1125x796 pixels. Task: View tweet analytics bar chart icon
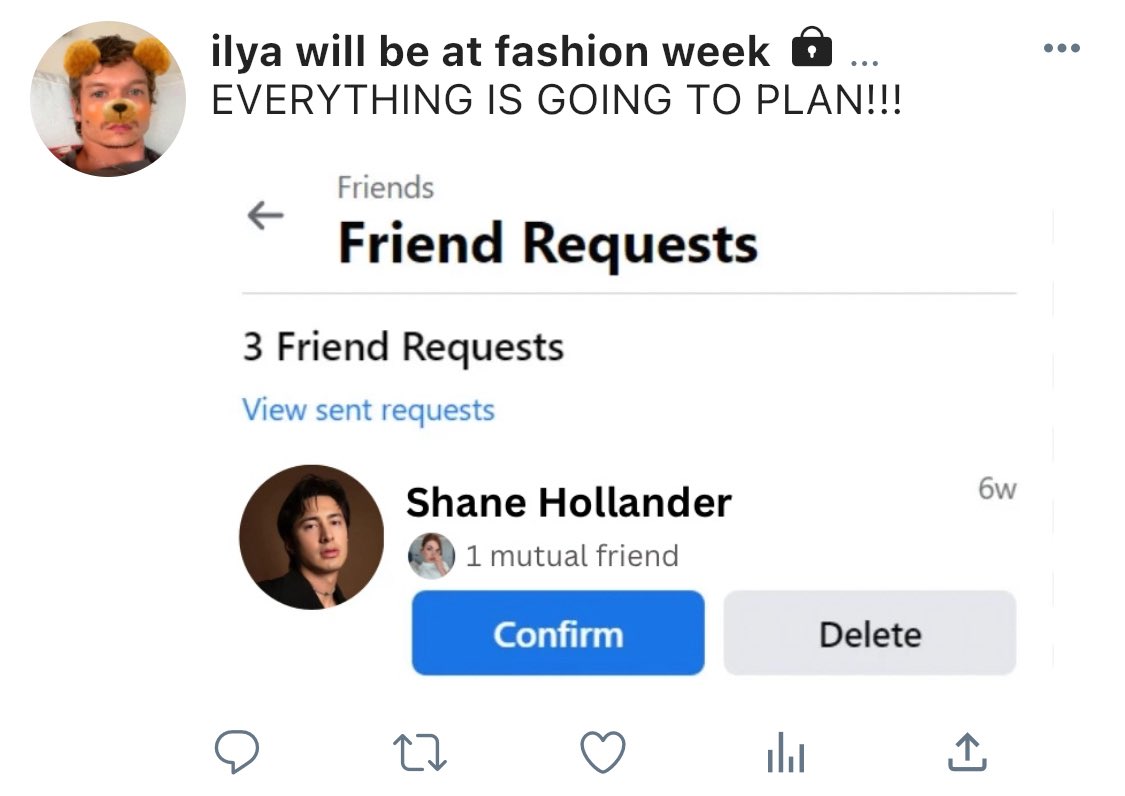[786, 752]
